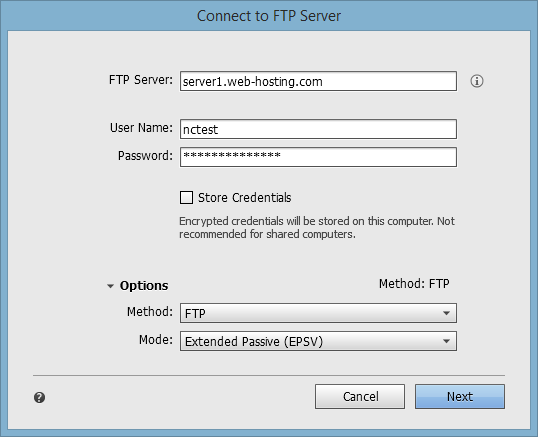Open the Mode dropdown showing Extended Passive

[x=318, y=341]
